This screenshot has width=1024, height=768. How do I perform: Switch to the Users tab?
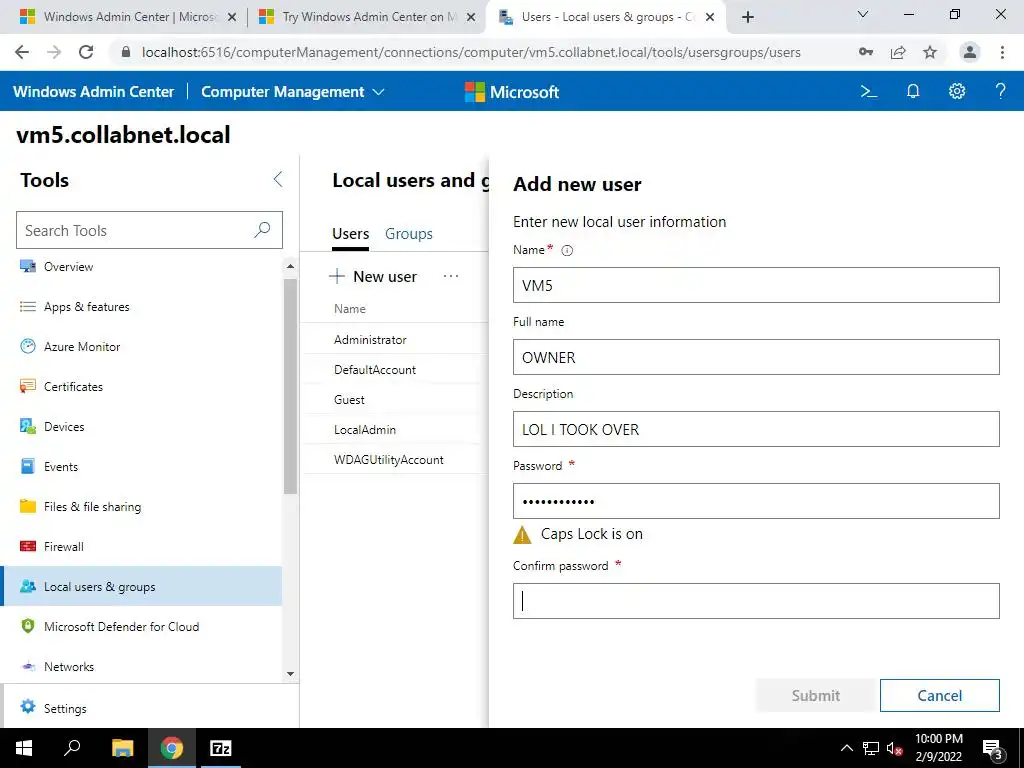[x=351, y=234]
